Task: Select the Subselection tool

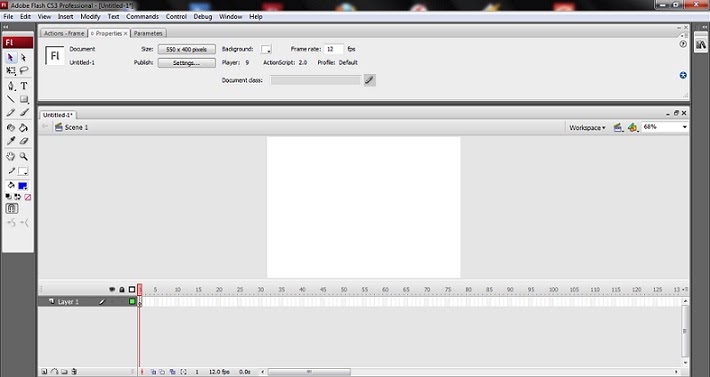Action: pos(24,57)
